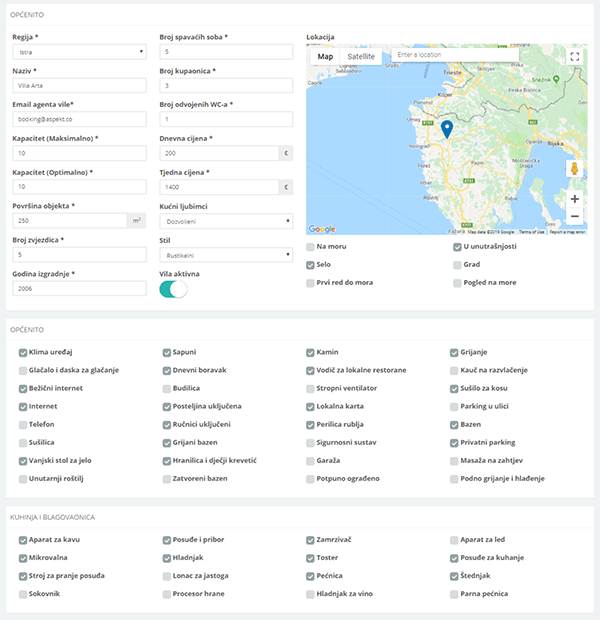Click the Google logo on the map

[x=321, y=229]
